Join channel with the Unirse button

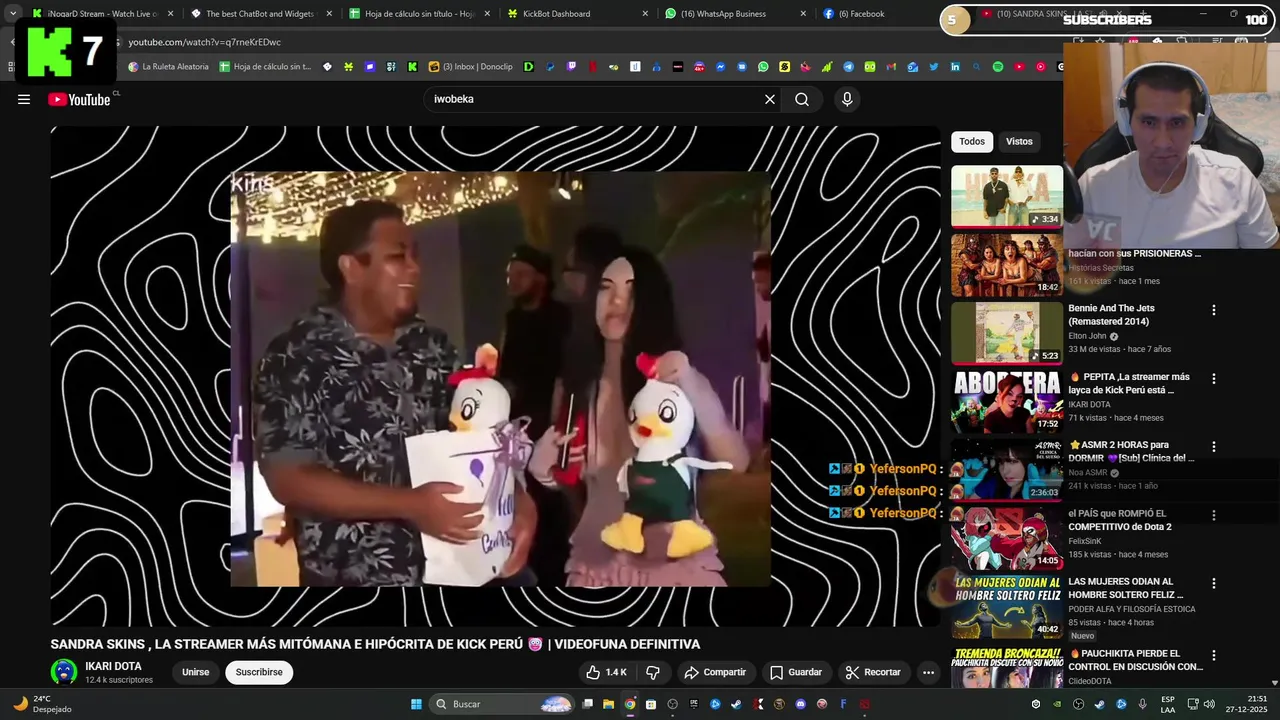click(196, 672)
